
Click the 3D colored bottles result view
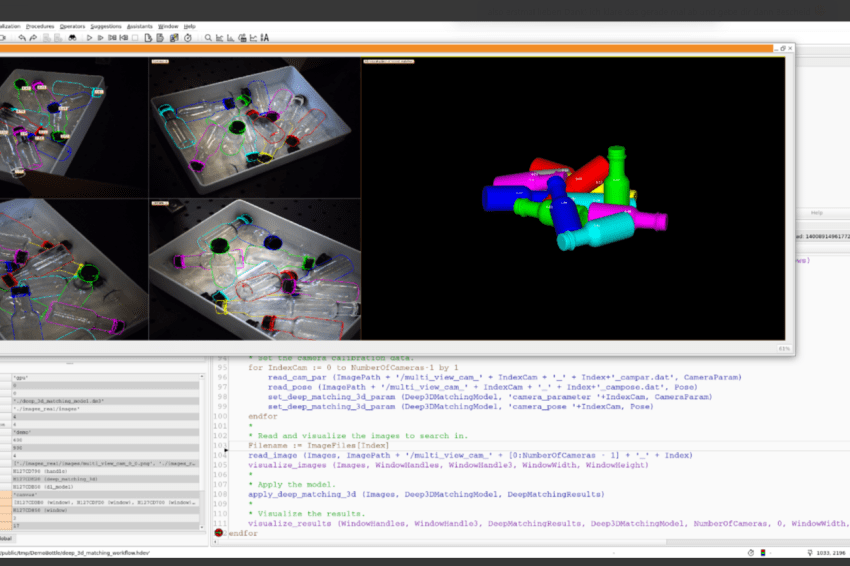point(574,198)
